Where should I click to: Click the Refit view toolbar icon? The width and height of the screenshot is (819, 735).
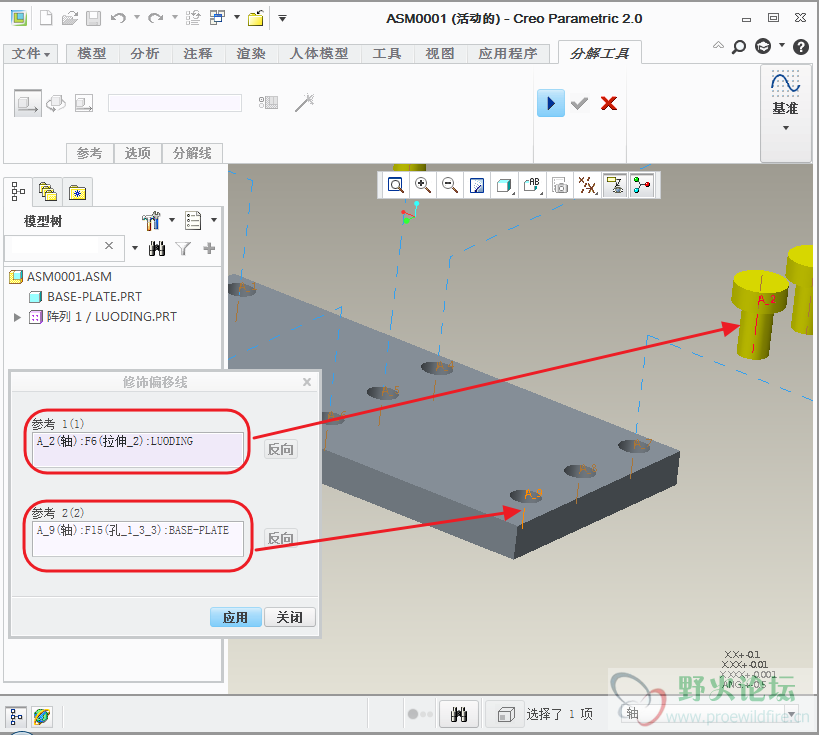coord(395,185)
